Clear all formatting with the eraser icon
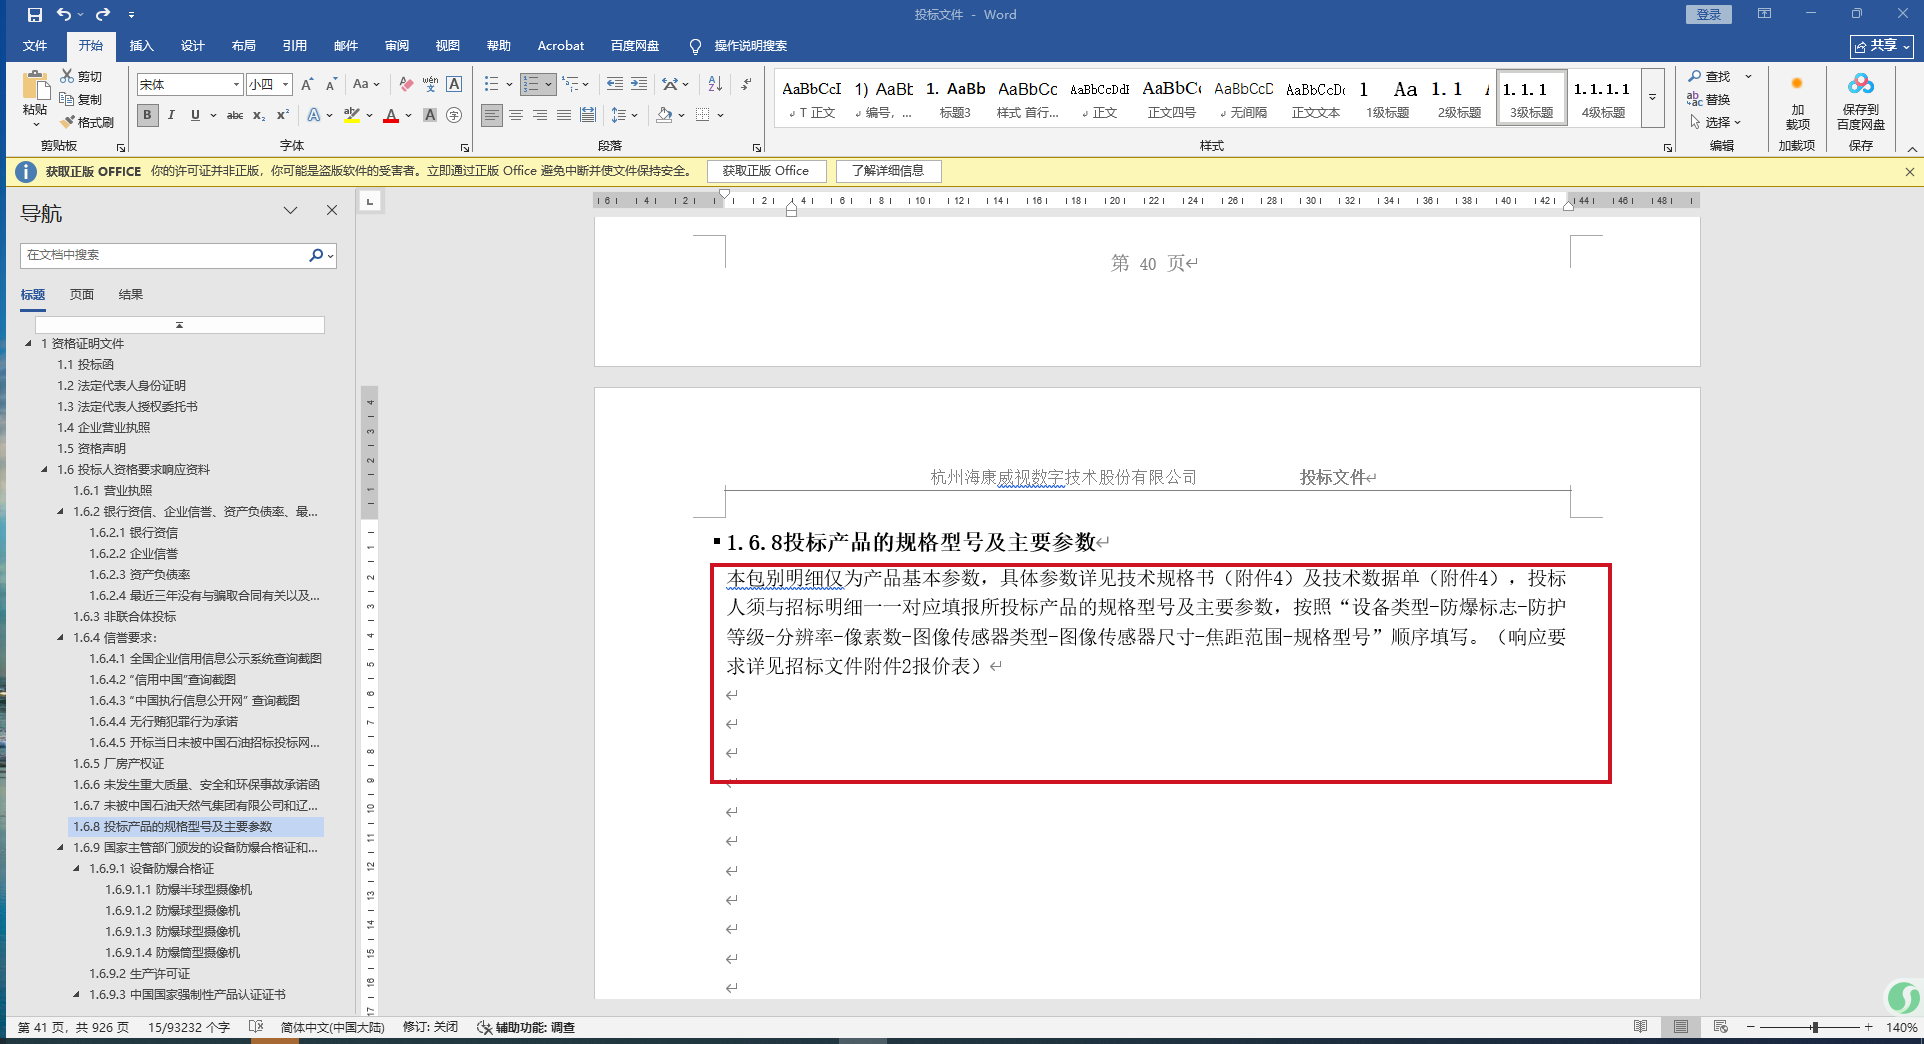The width and height of the screenshot is (1924, 1044). [405, 84]
